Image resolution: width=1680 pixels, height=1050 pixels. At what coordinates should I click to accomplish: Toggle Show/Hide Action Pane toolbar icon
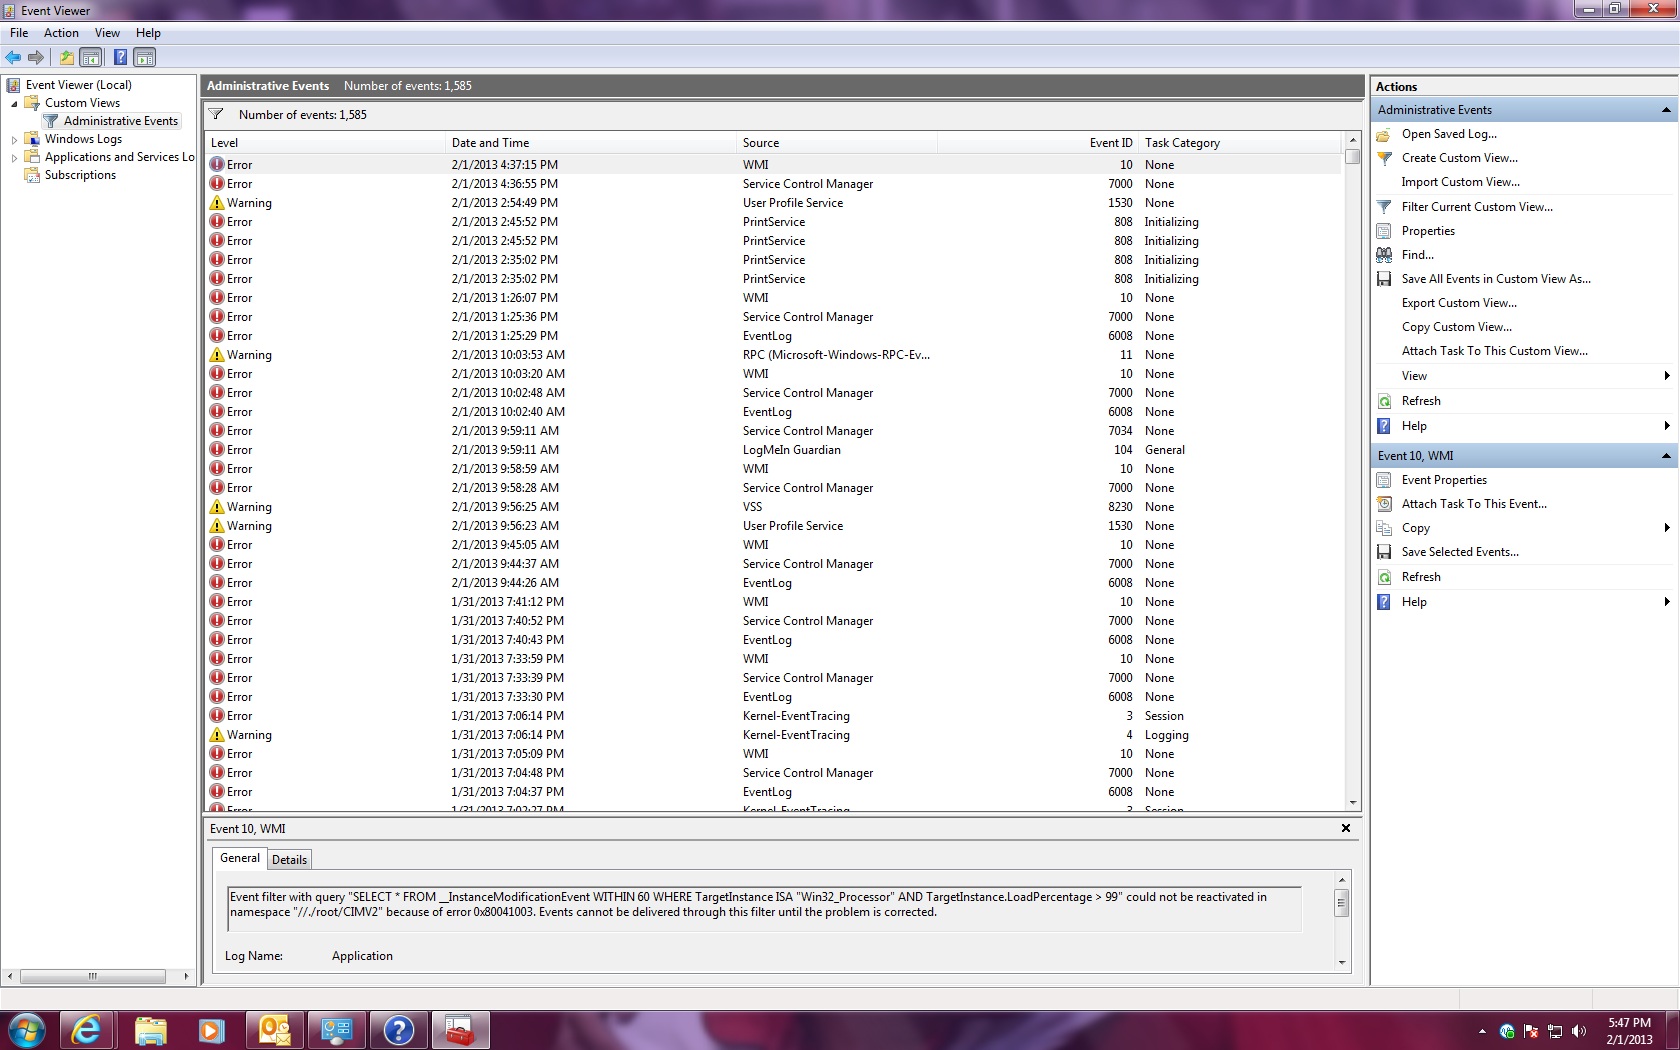click(x=145, y=57)
